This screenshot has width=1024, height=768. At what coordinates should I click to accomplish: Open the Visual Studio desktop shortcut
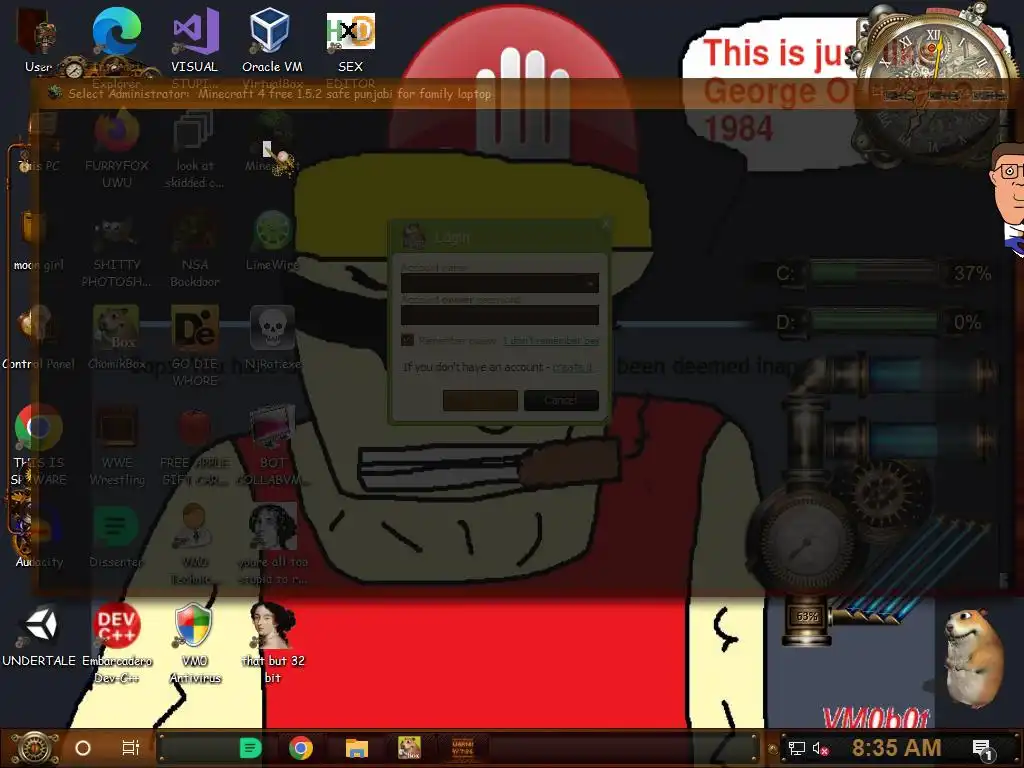click(x=195, y=39)
